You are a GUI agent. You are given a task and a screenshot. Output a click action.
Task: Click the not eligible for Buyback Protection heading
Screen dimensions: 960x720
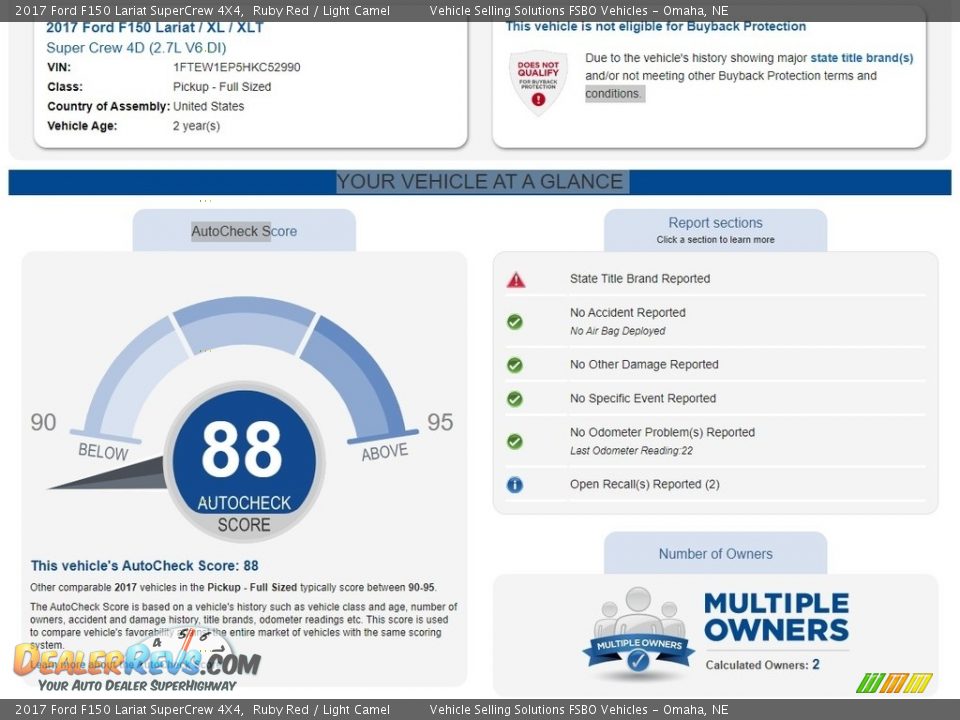(656, 26)
